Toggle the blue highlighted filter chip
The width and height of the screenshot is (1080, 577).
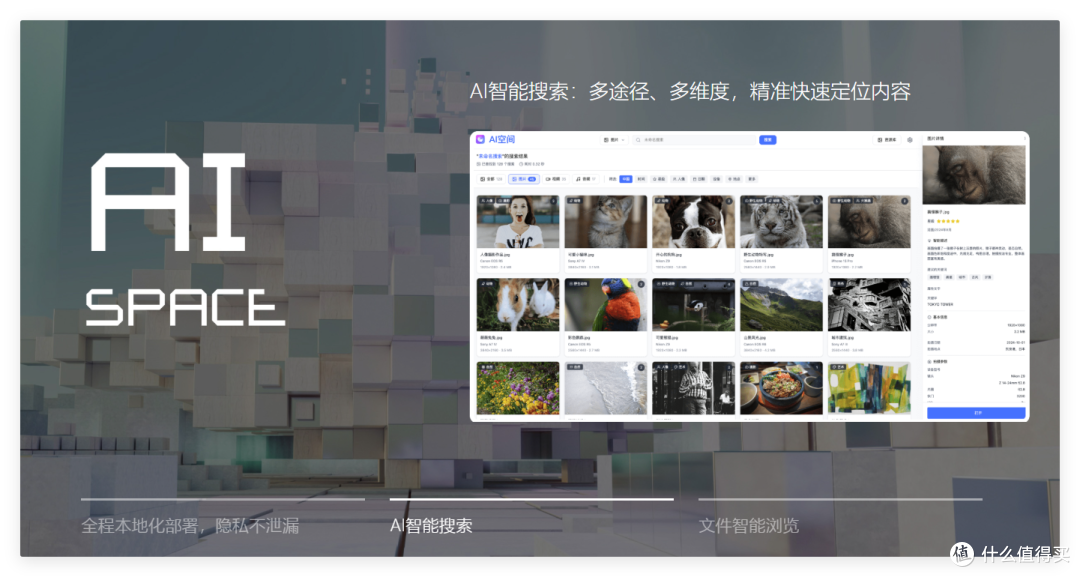coord(625,179)
